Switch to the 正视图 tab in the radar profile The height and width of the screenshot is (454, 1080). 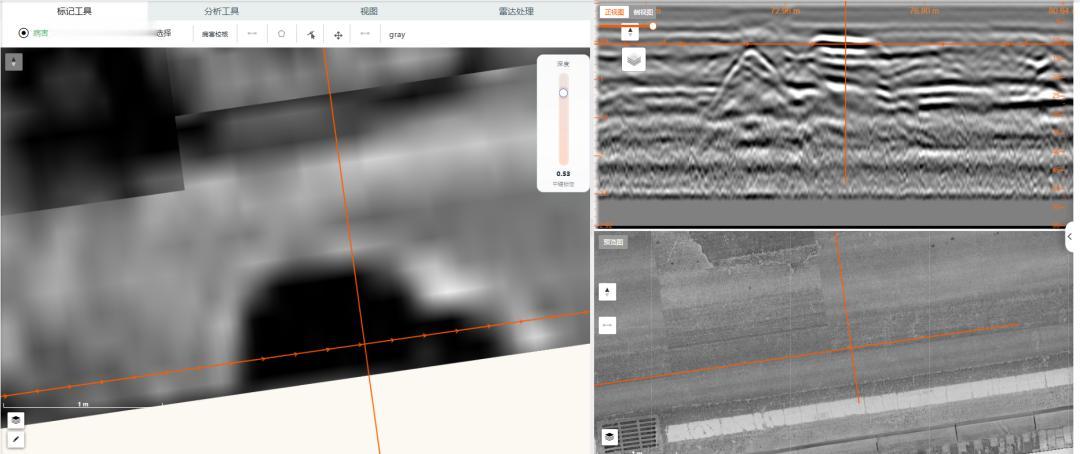click(x=614, y=12)
